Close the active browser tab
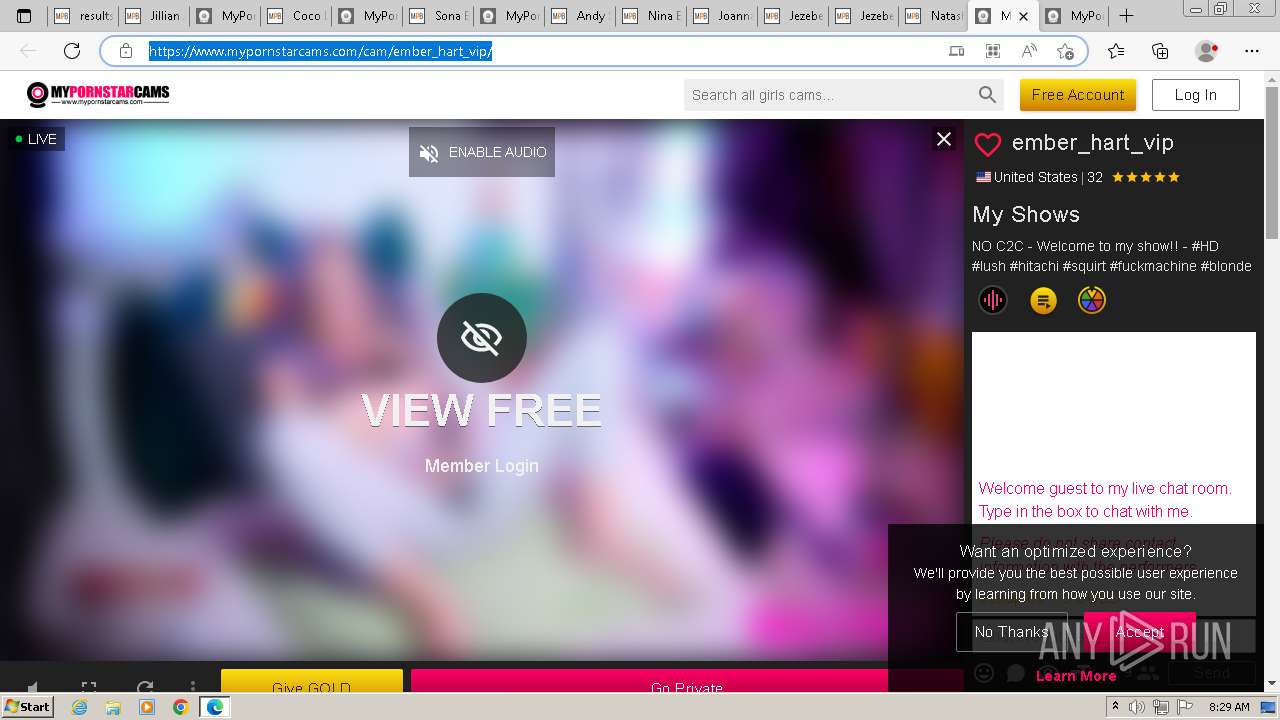Viewport: 1280px width, 720px height. 1023,16
